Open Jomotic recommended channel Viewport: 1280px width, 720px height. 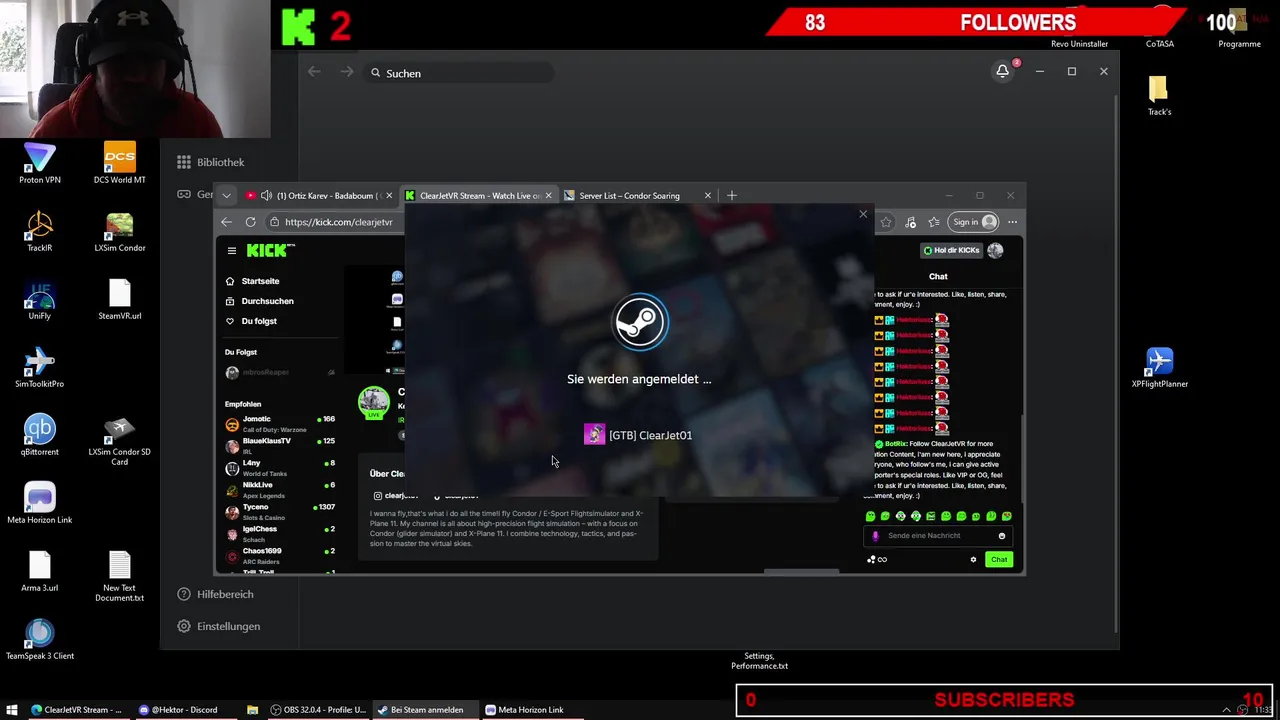280,423
